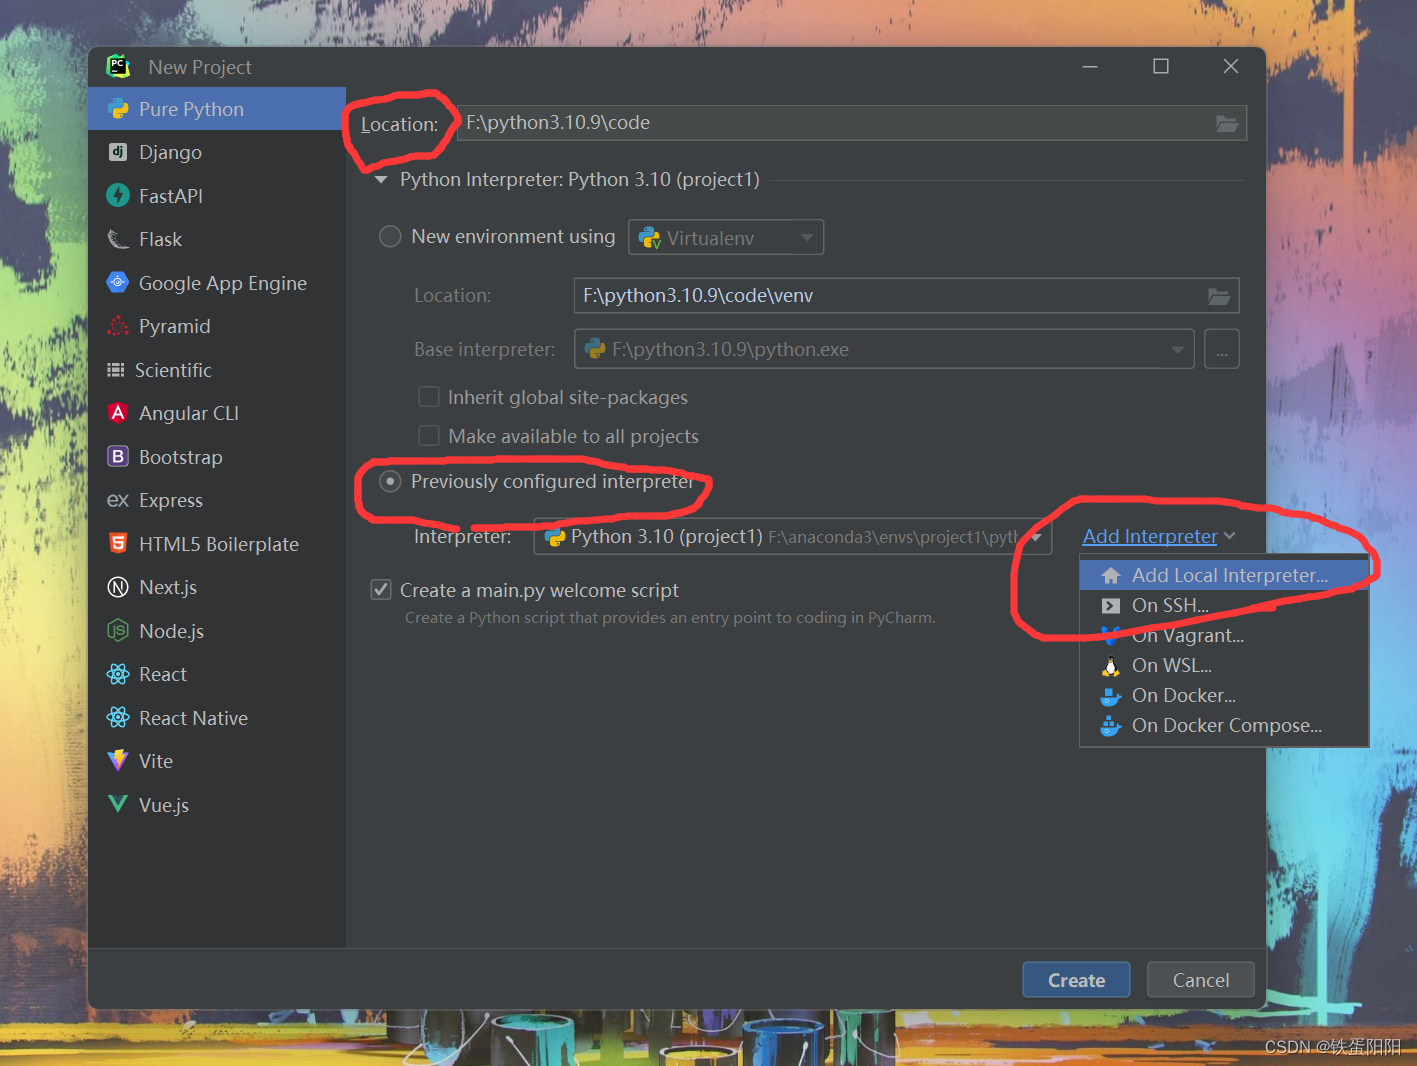Select Scientific label in project list

[173, 370]
